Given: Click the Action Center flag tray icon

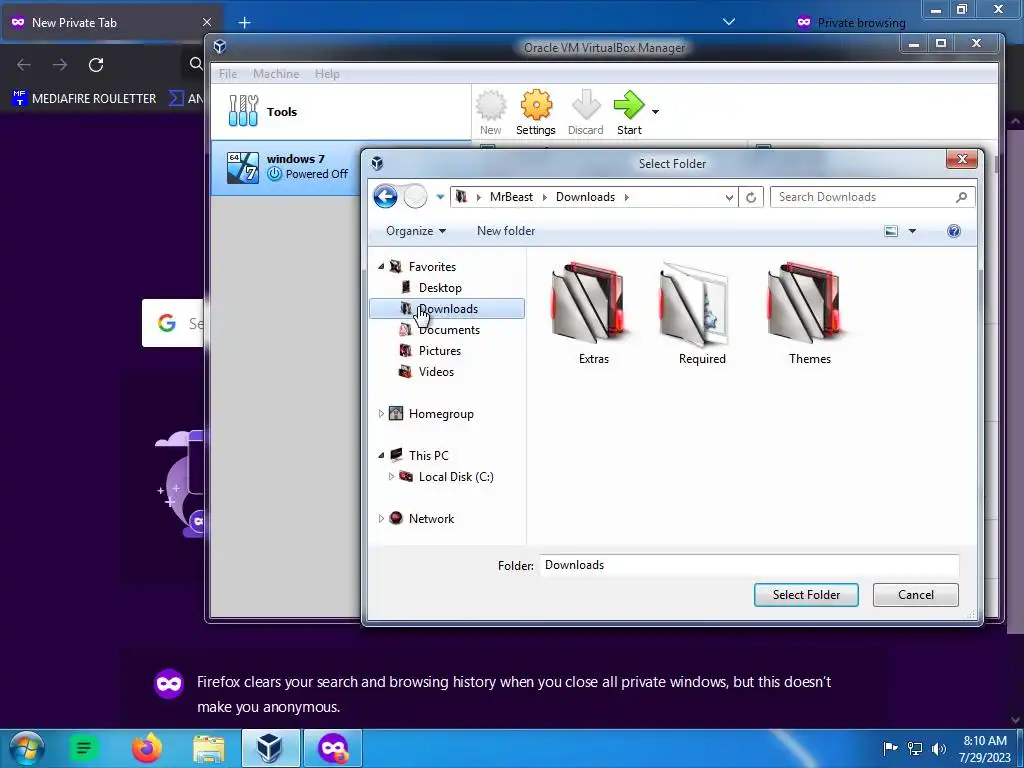Looking at the screenshot, I should 890,749.
